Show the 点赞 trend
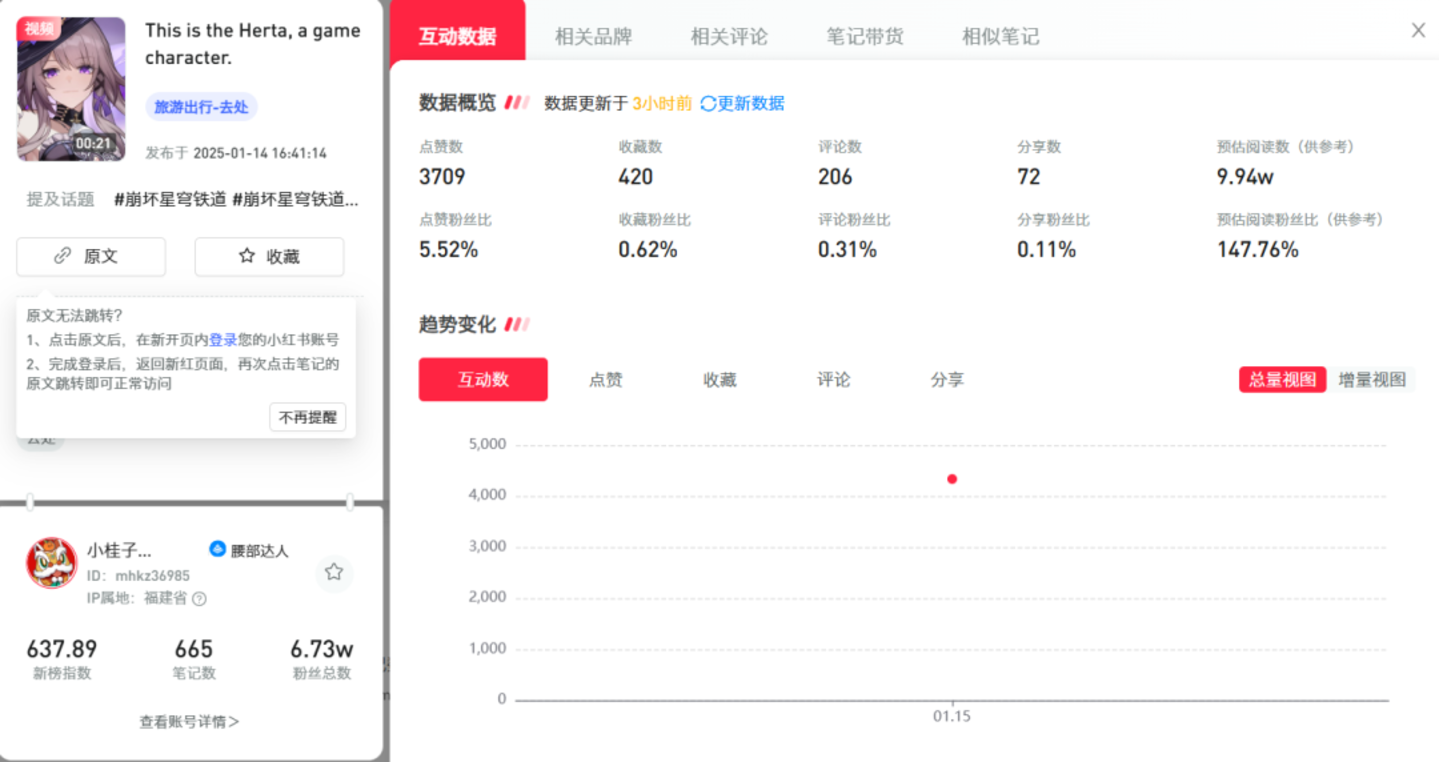 click(x=606, y=380)
